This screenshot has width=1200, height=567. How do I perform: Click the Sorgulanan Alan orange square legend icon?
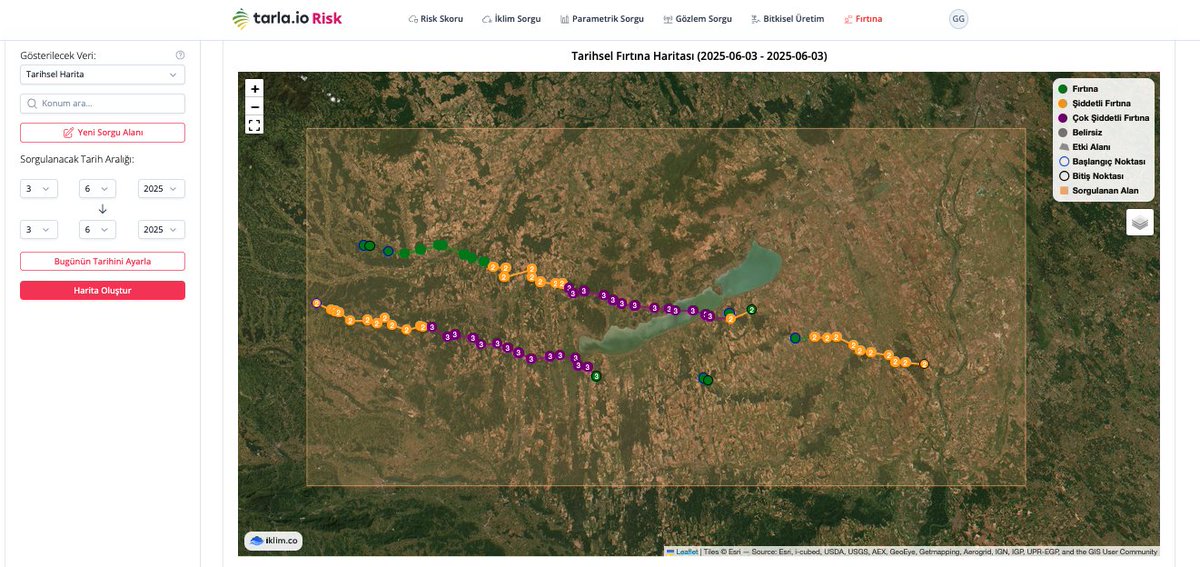click(1063, 190)
